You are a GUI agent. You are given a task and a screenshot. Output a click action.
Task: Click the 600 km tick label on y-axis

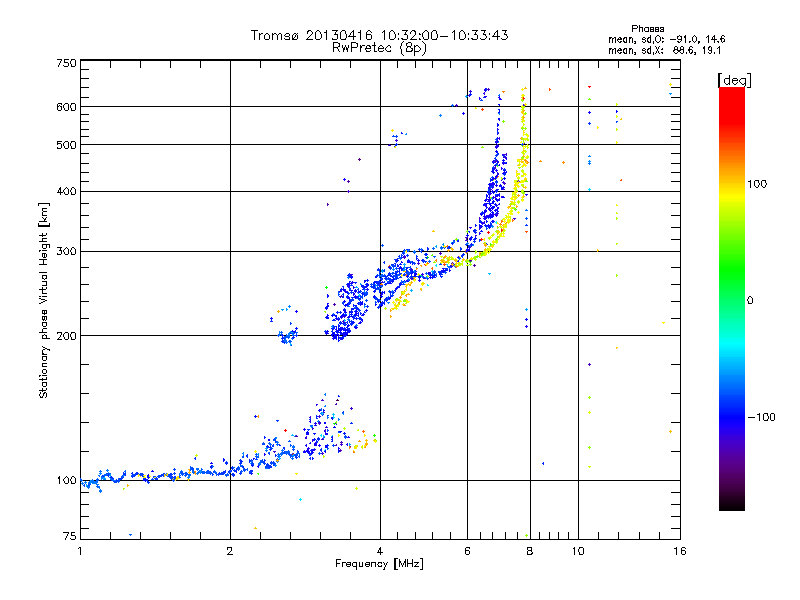pyautogui.click(x=66, y=107)
